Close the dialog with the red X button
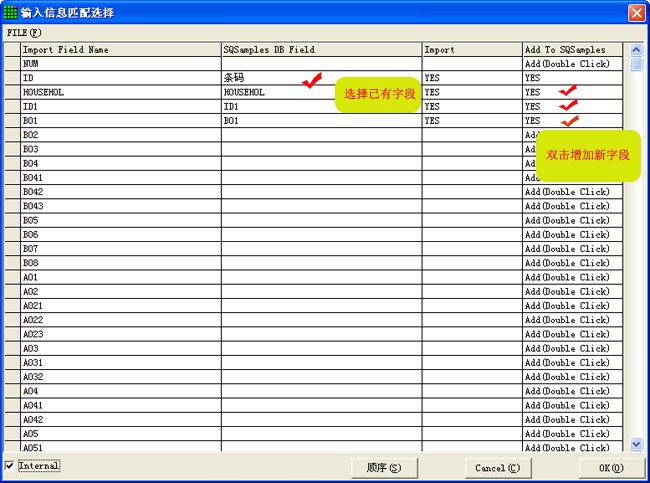 [636, 12]
